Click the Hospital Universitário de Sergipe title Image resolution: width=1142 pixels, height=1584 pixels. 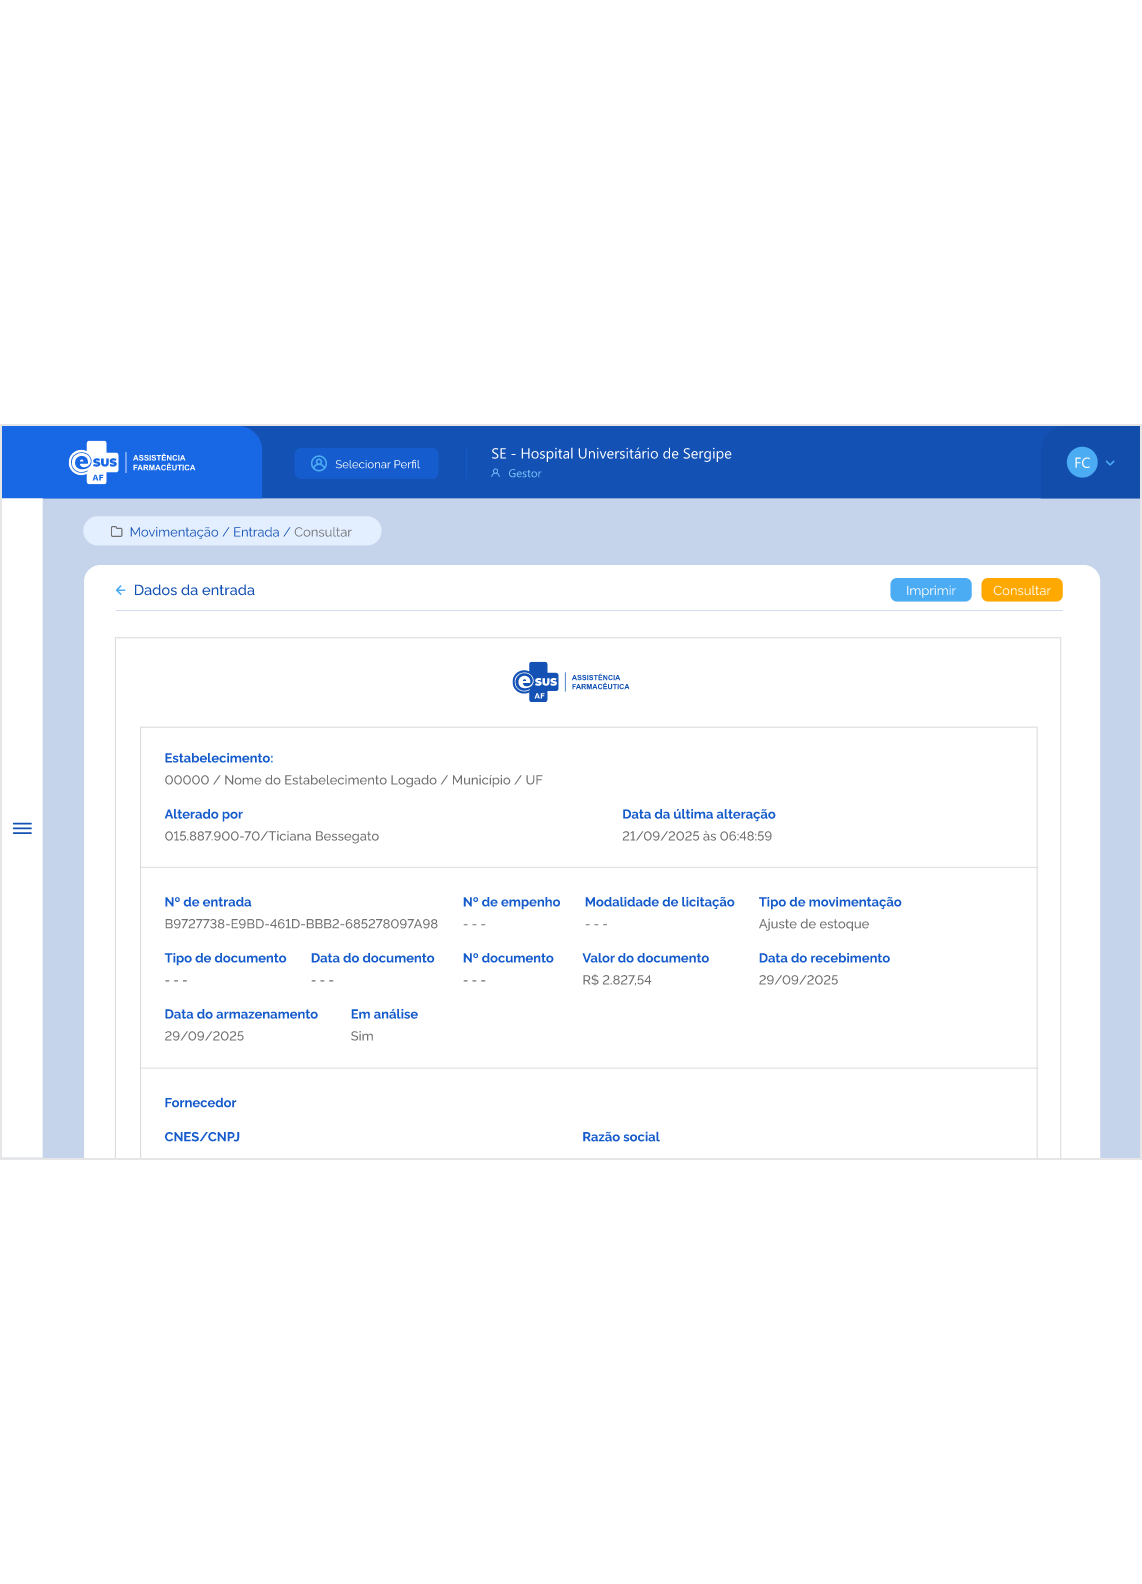(x=611, y=454)
